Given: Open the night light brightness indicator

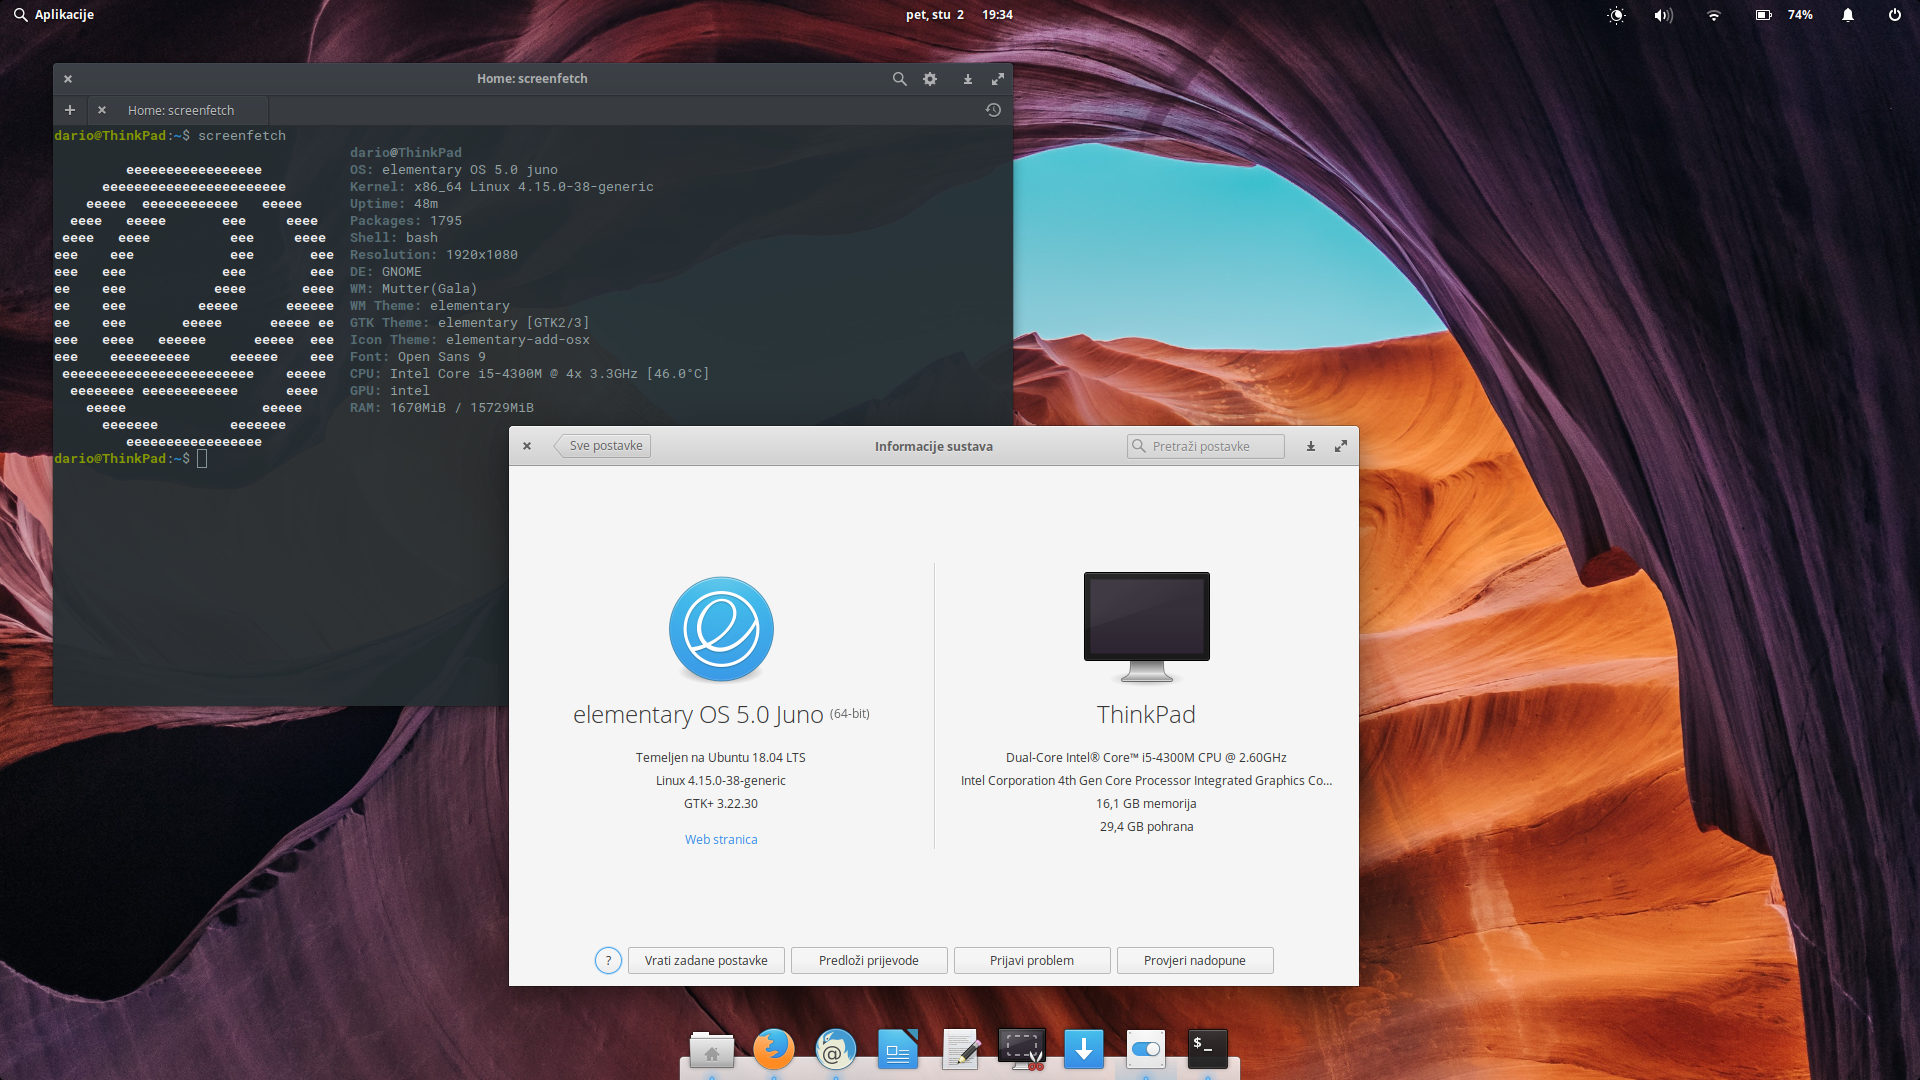Looking at the screenshot, I should pos(1616,15).
